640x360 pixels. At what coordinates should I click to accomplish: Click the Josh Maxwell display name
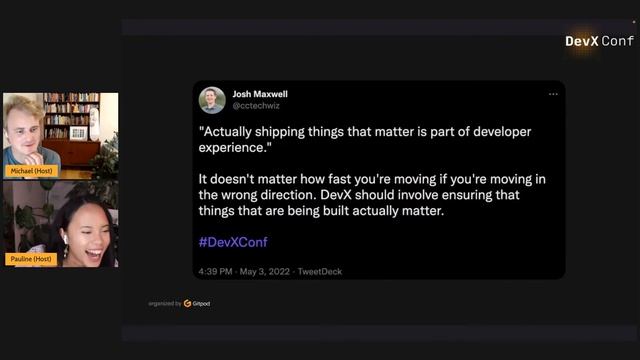pos(260,94)
